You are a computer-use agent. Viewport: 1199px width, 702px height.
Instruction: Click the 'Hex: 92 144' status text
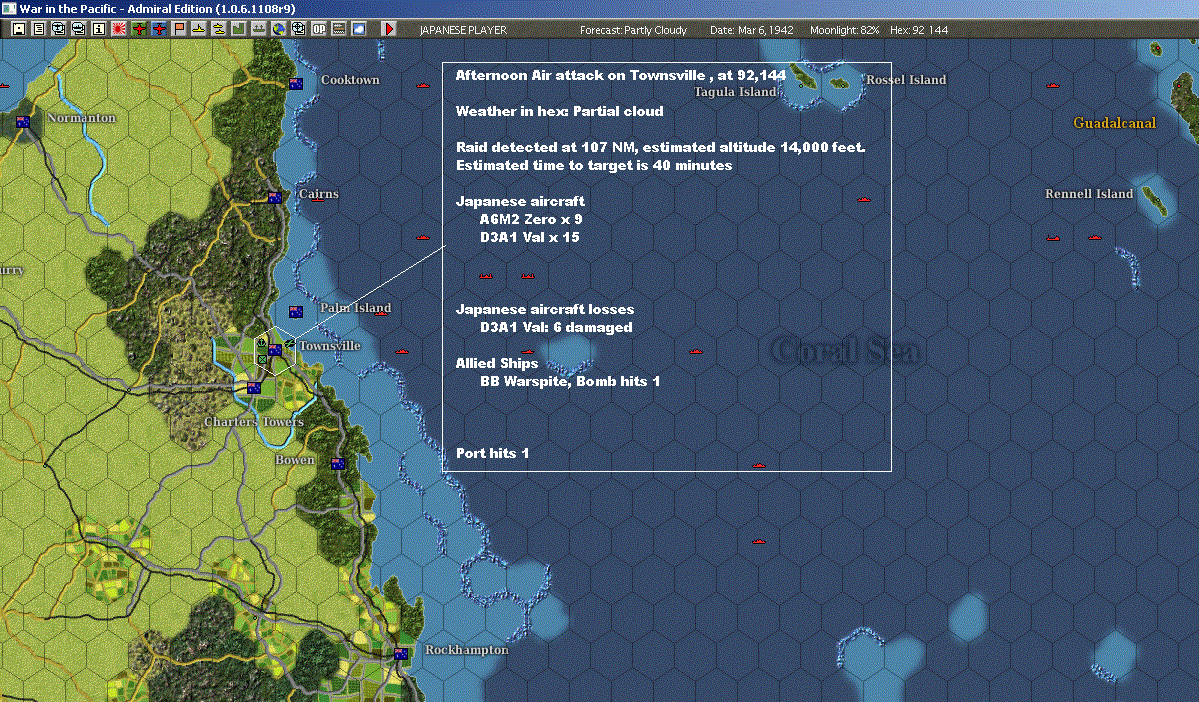point(919,30)
